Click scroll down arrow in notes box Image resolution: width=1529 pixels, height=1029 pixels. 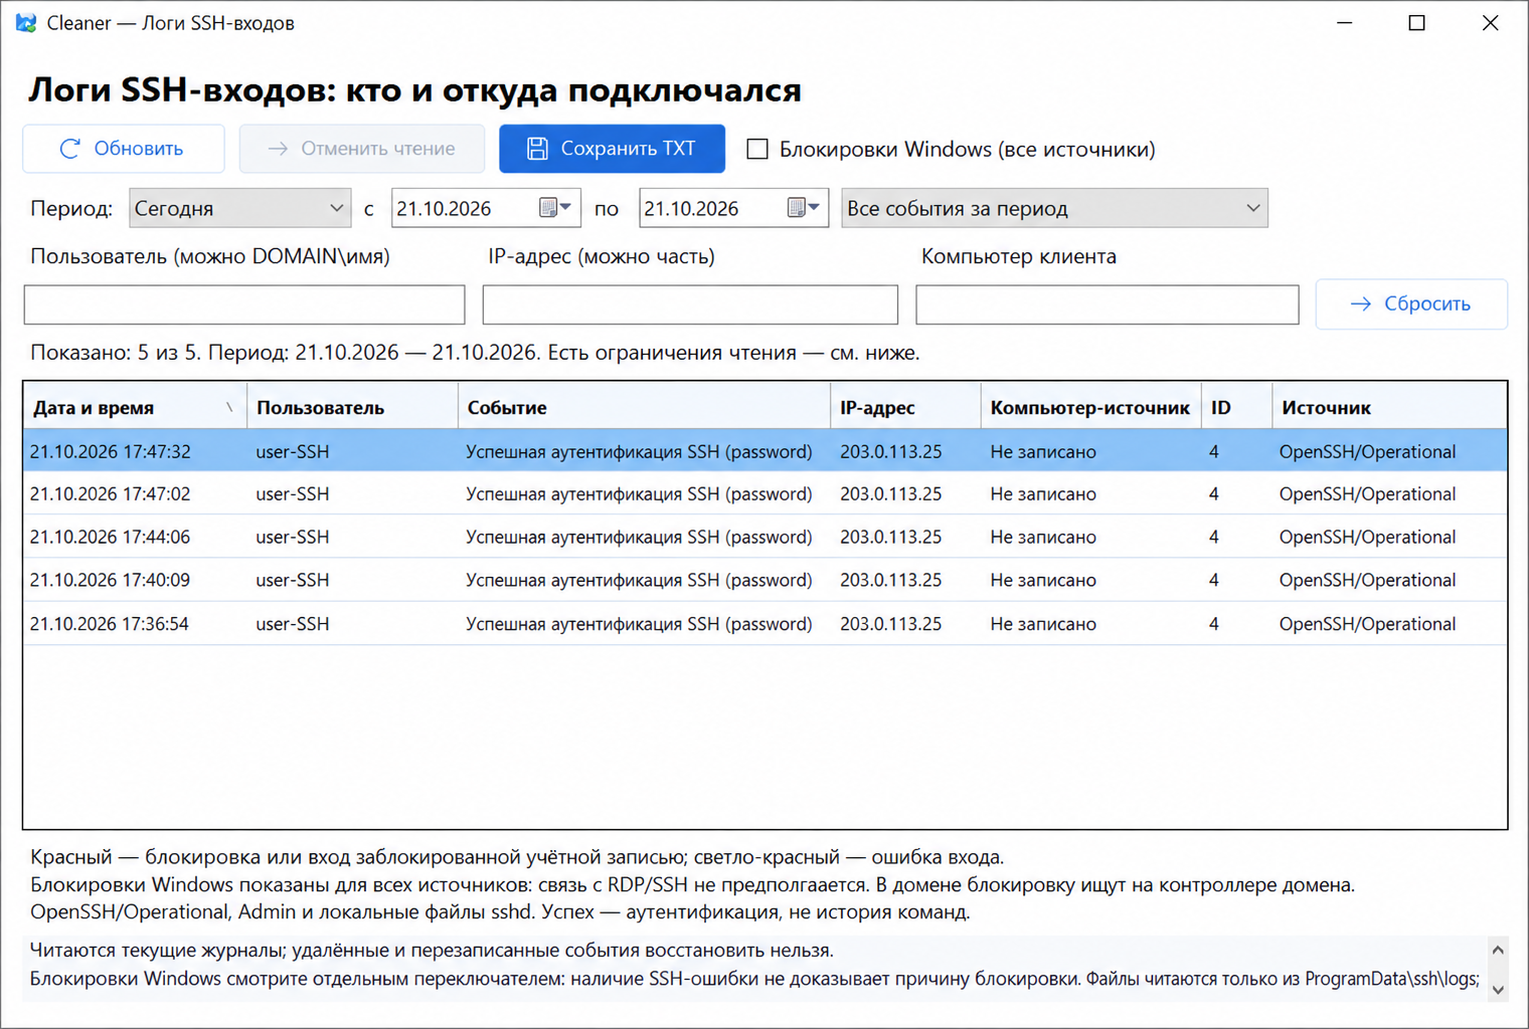(1497, 990)
